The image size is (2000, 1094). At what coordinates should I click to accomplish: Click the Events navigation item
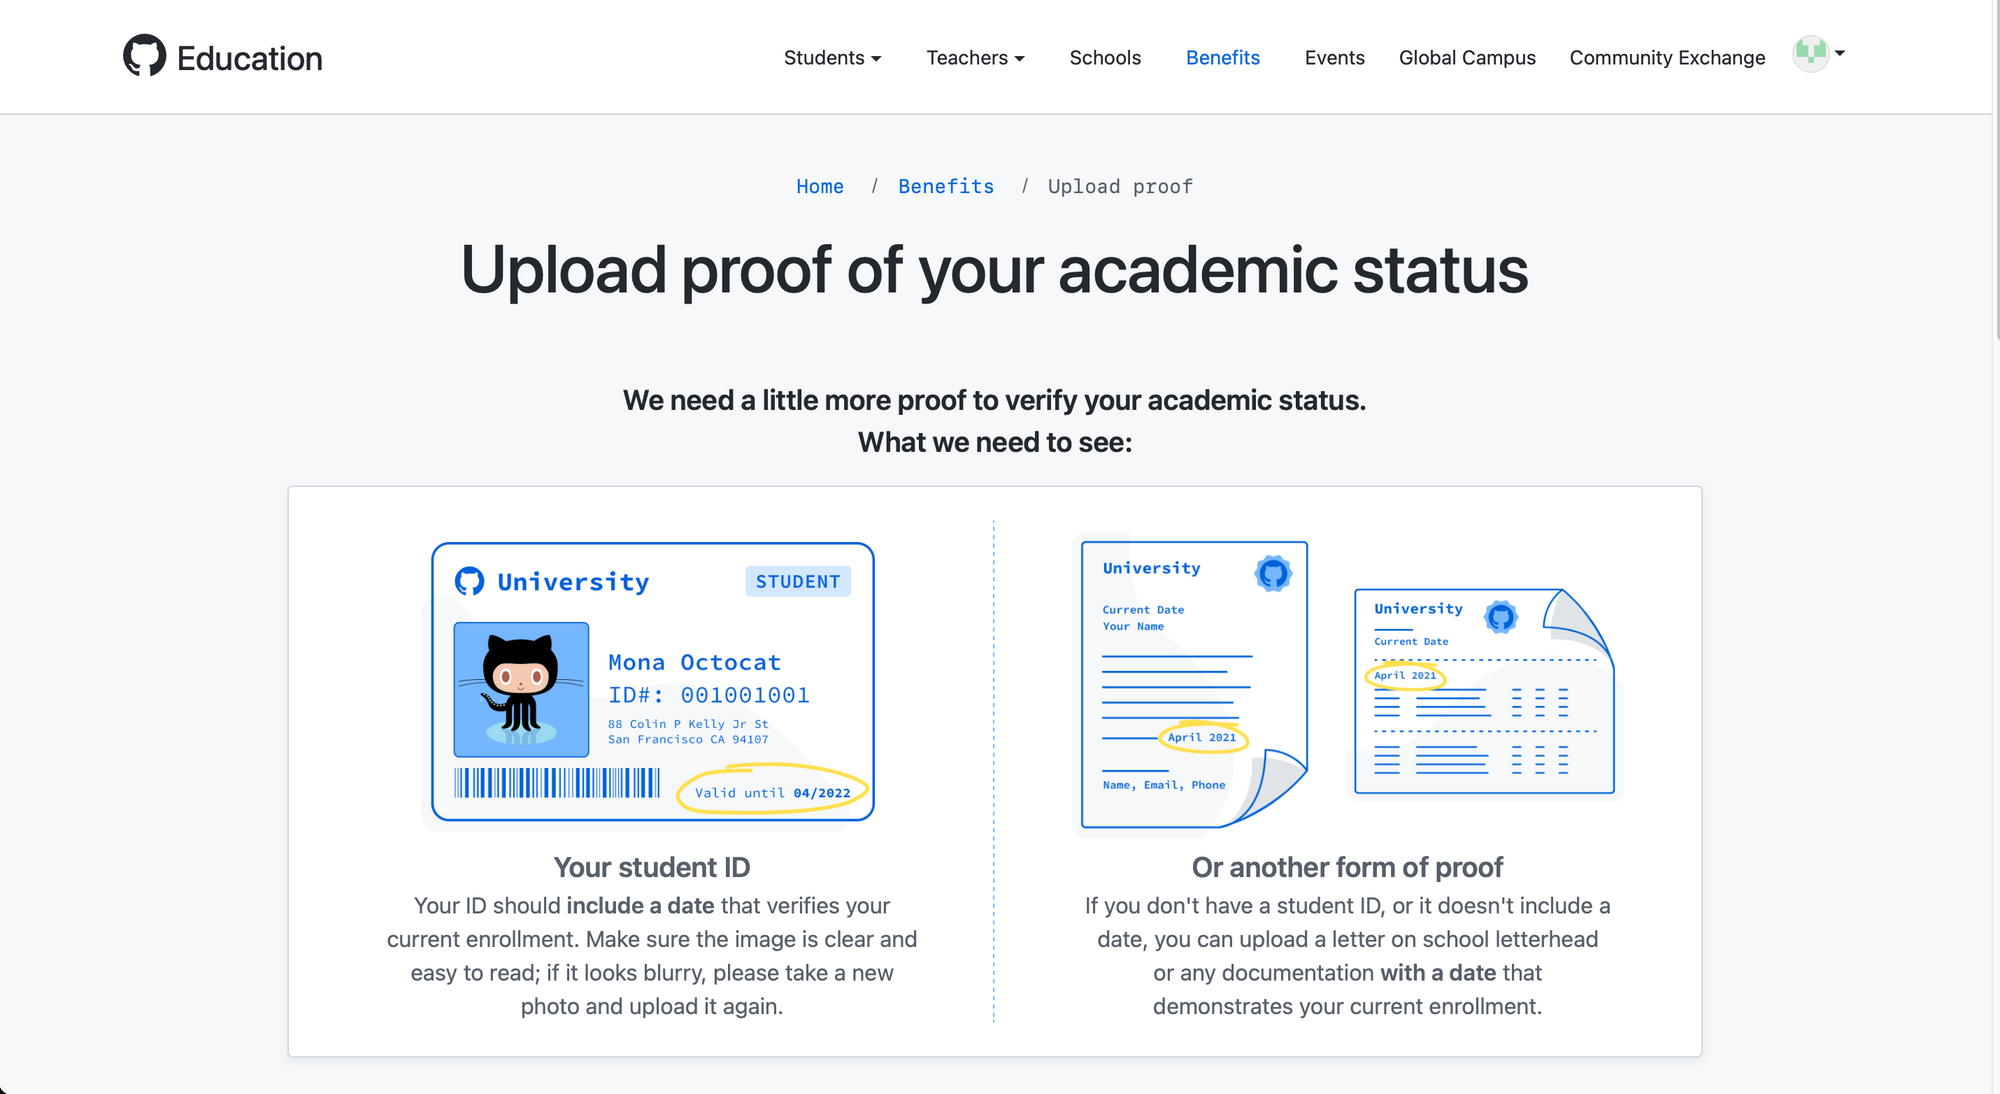pos(1333,57)
